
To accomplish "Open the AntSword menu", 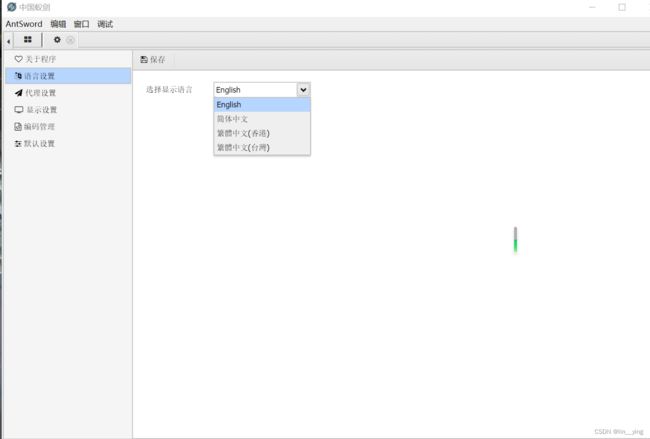I will (x=24, y=24).
